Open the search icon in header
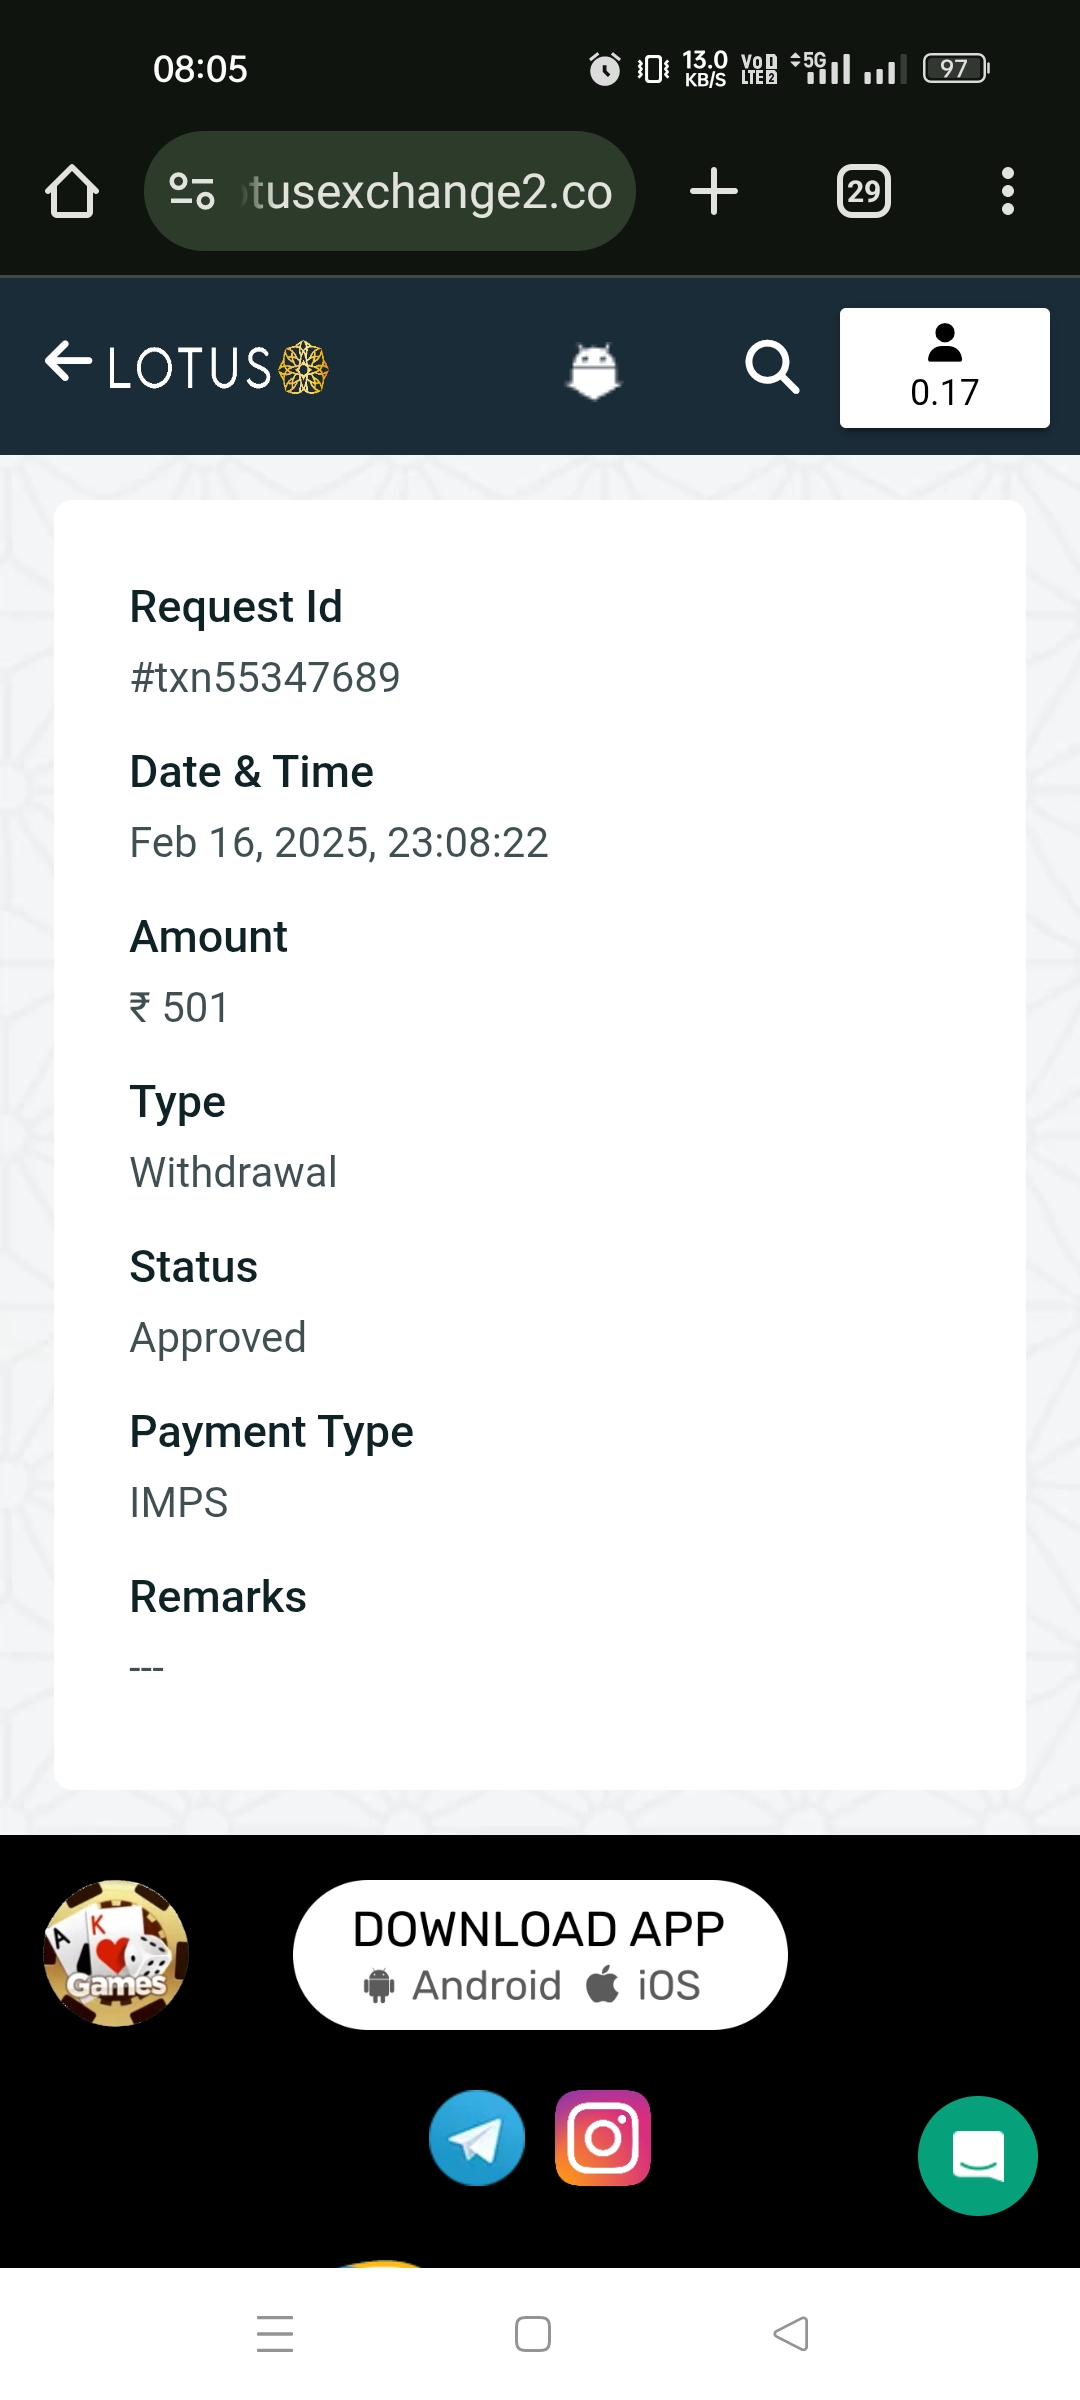This screenshot has width=1080, height=2400. coord(772,367)
